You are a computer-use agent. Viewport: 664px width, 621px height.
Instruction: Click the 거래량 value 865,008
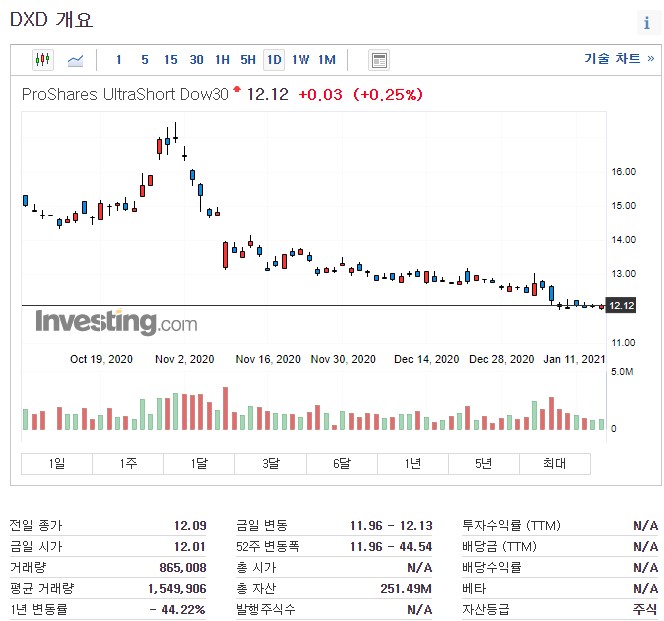pos(183,568)
